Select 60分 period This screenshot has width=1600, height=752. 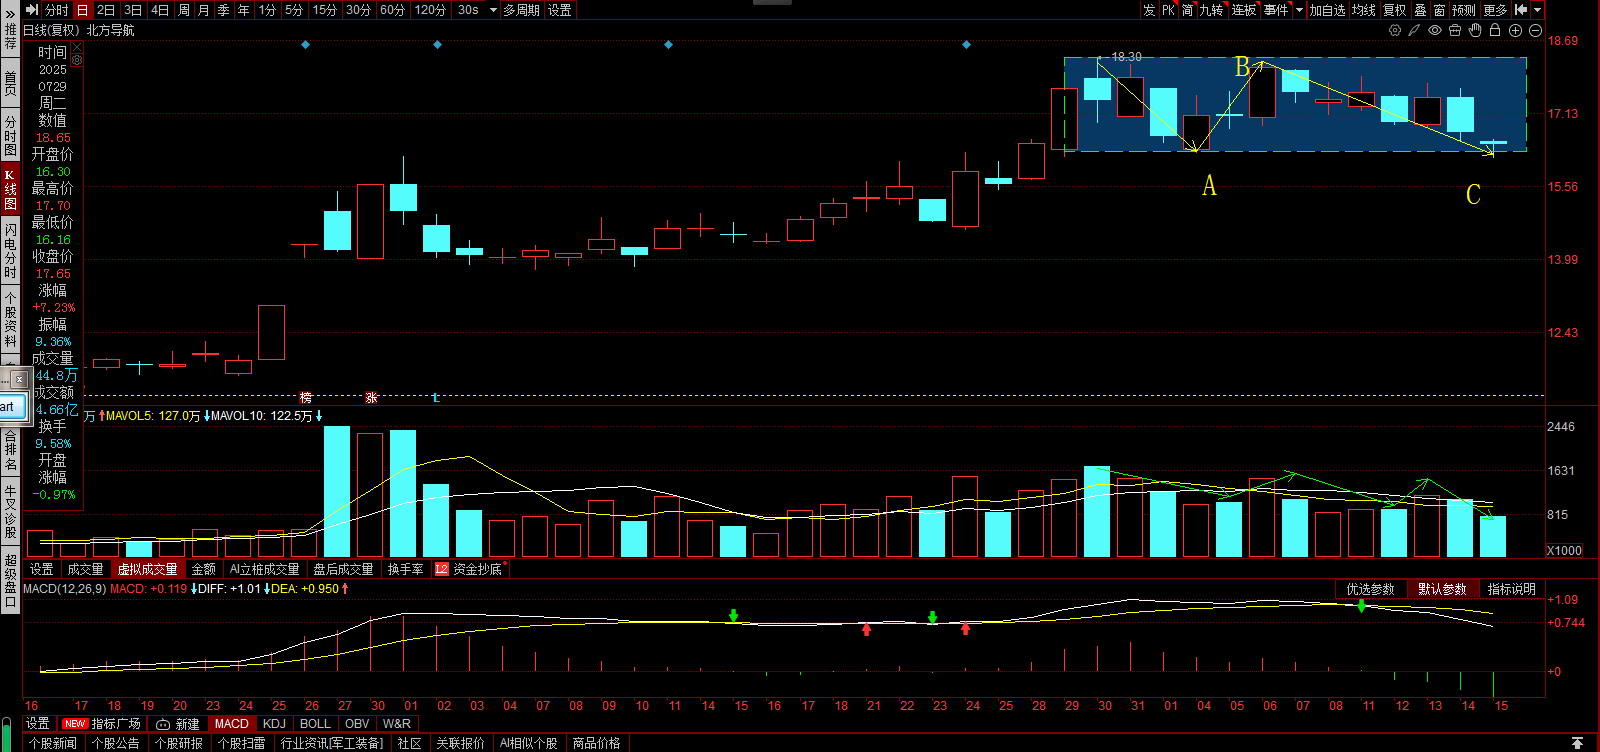pos(392,10)
